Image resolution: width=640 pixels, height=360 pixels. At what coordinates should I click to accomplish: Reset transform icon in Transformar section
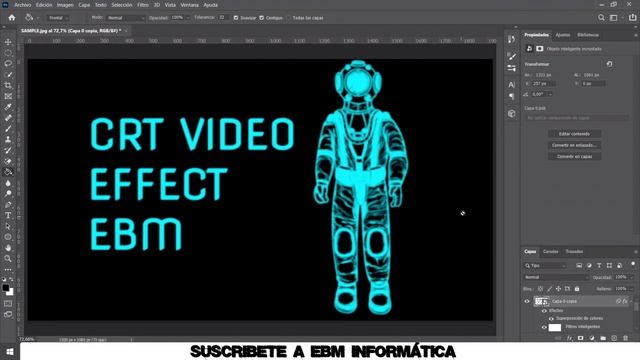(609, 64)
